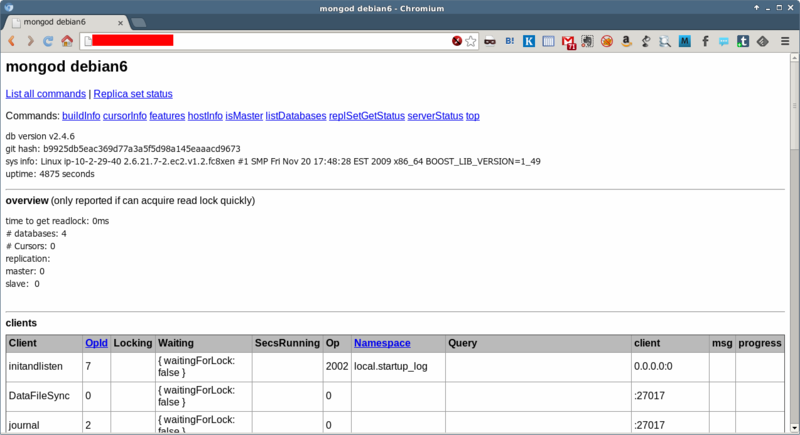
Task: Click the Chromium window icon in title bar
Action: (9, 8)
